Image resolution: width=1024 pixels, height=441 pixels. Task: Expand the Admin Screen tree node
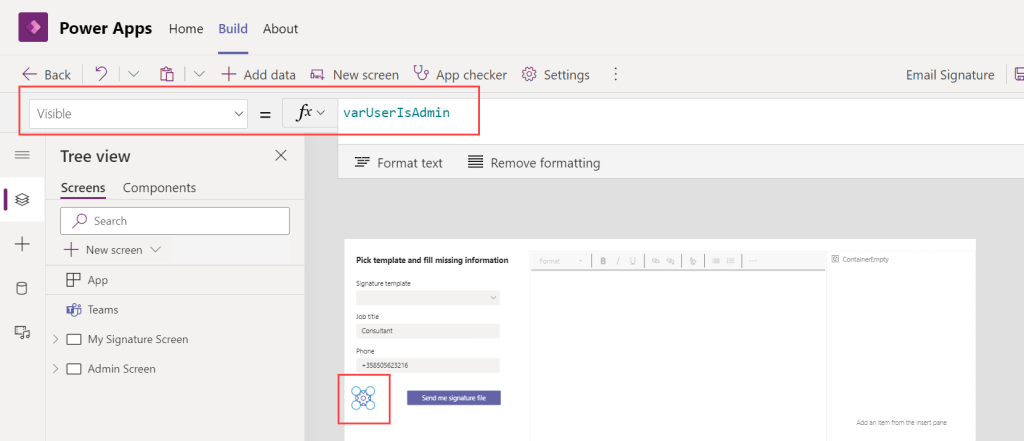coord(55,369)
